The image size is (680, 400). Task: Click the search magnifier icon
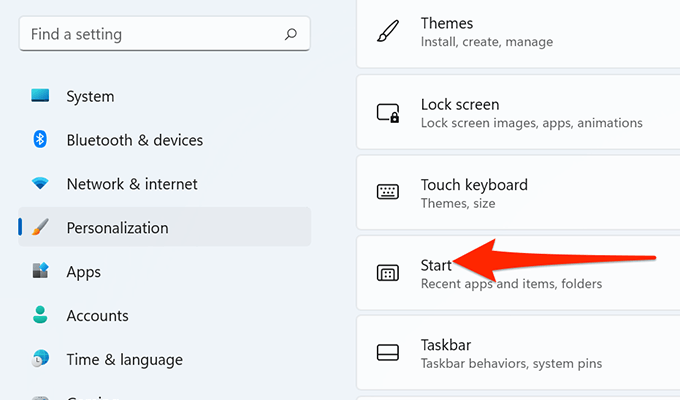pyautogui.click(x=291, y=34)
